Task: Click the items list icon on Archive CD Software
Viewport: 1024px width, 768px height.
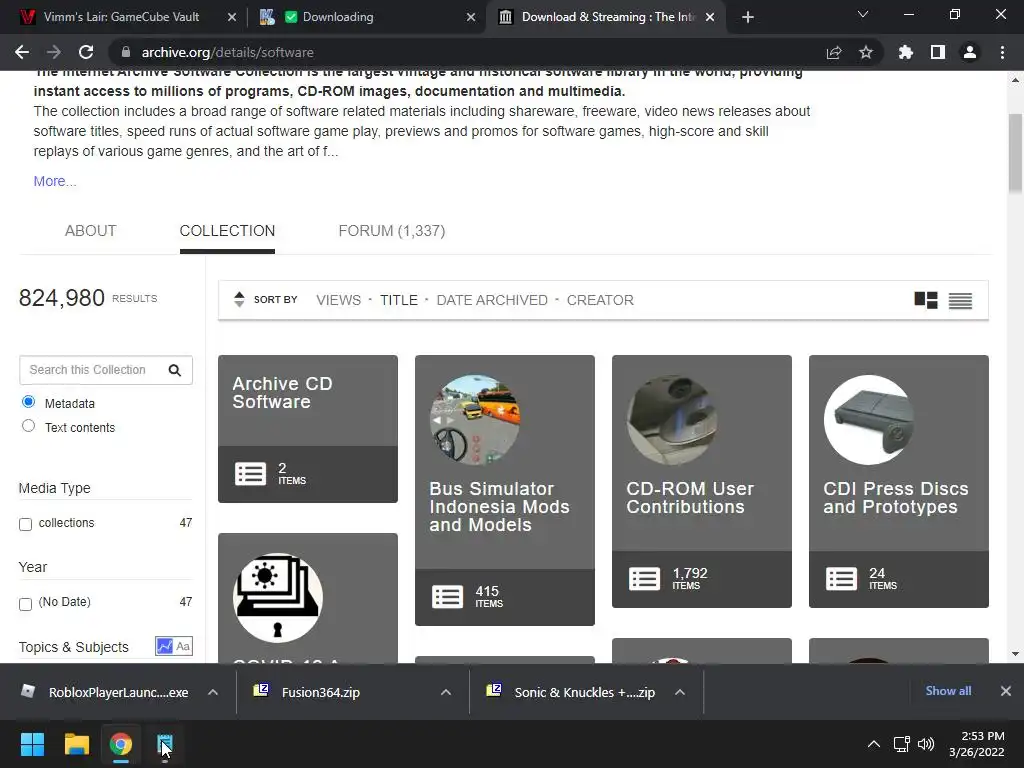Action: click(x=251, y=473)
